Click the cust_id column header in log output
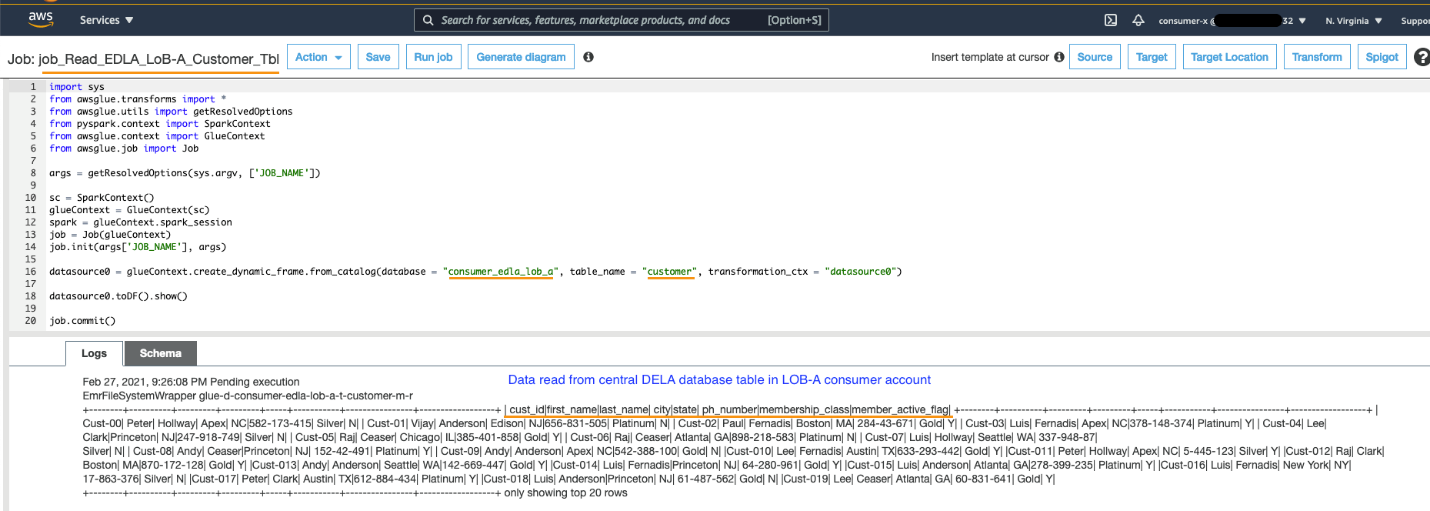The image size is (1430, 511). [x=527, y=409]
